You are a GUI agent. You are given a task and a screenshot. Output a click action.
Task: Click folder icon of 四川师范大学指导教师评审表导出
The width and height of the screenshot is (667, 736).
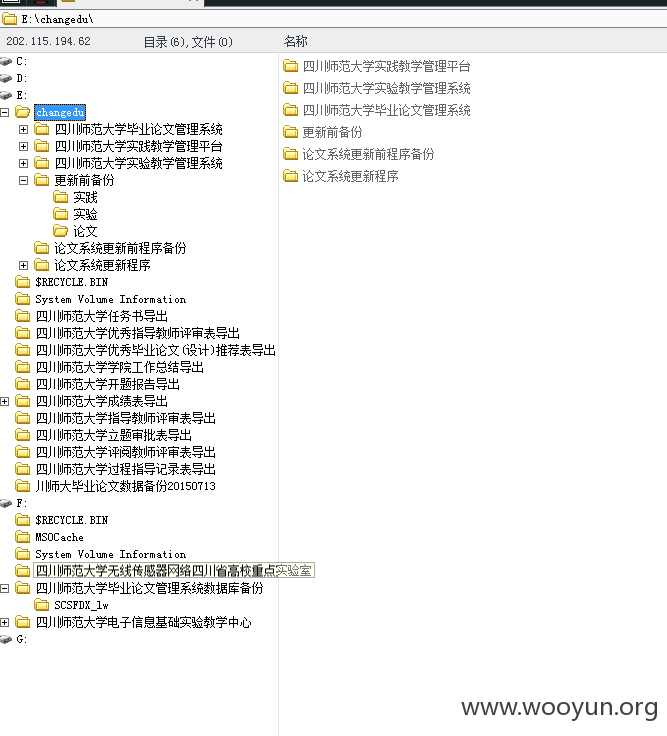coord(23,418)
